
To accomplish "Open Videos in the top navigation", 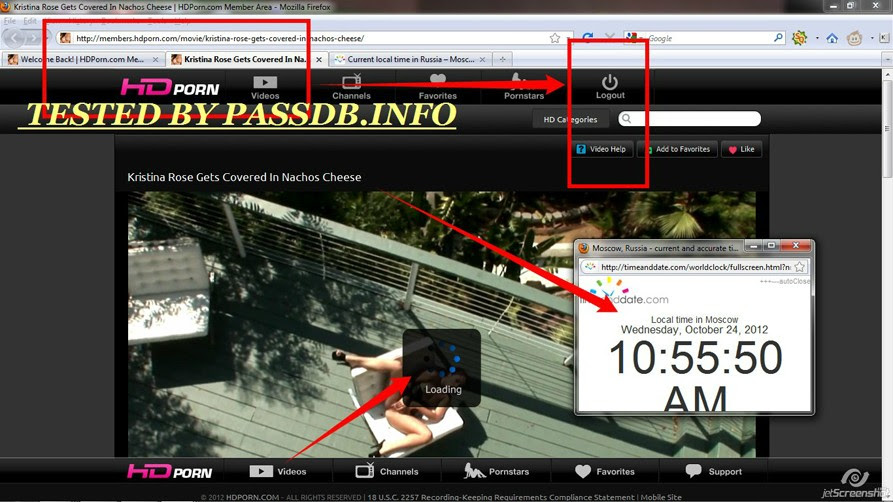I will click(x=265, y=87).
